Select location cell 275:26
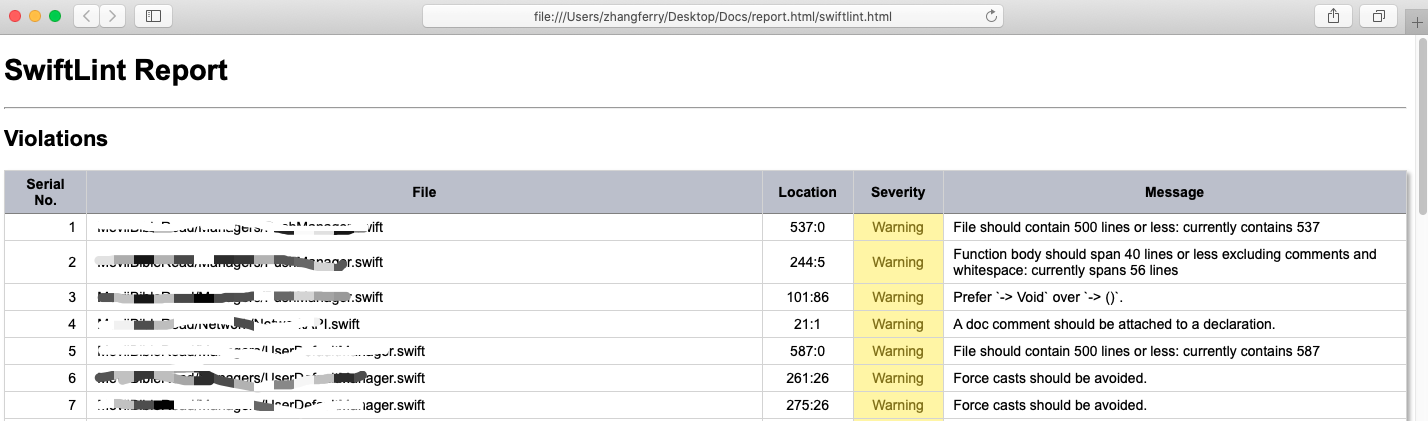Viewport: 1428px width, 421px height. pos(807,405)
